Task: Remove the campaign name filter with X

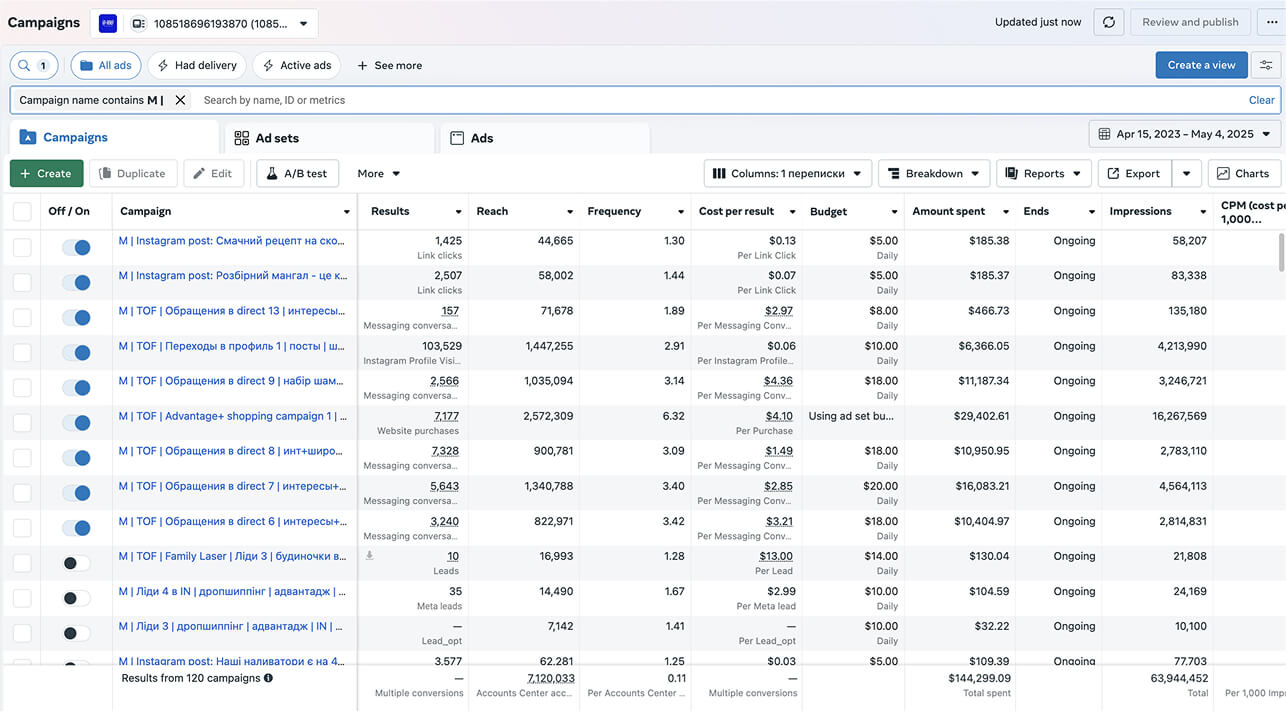Action: pyautogui.click(x=180, y=100)
